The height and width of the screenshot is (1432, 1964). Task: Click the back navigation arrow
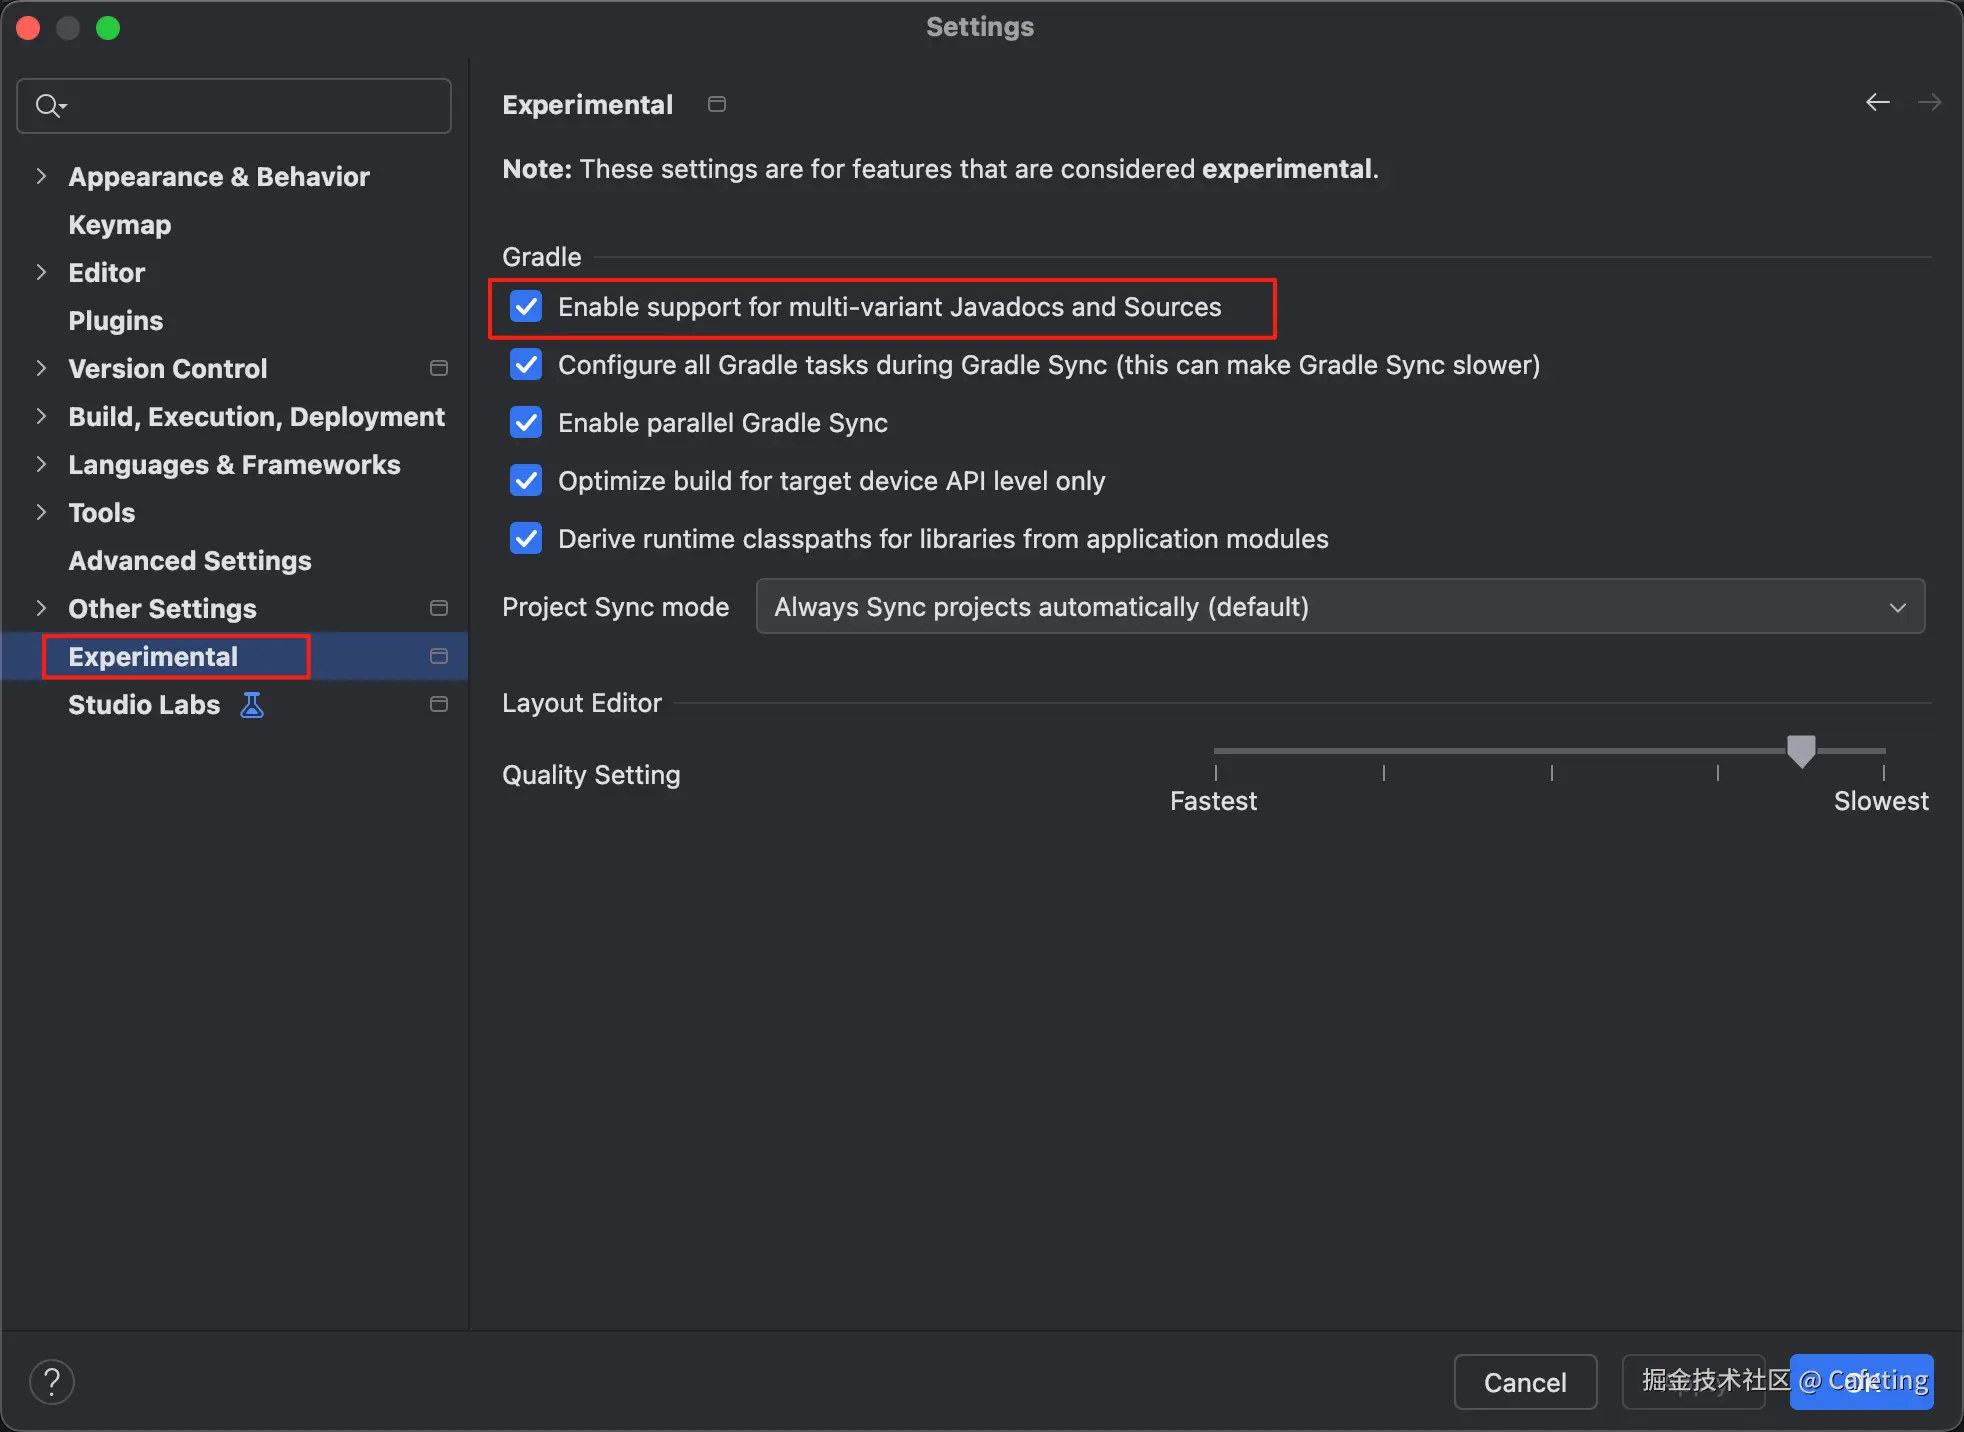pyautogui.click(x=1877, y=103)
